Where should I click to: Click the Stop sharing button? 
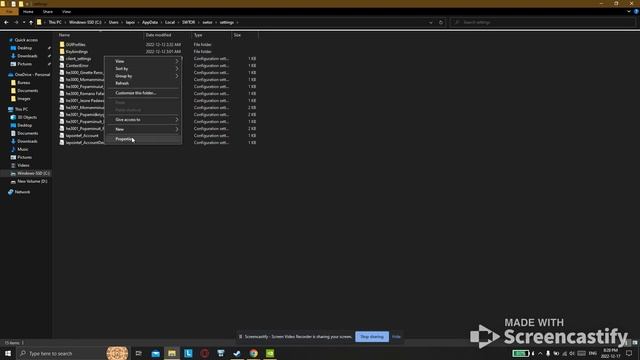[372, 337]
